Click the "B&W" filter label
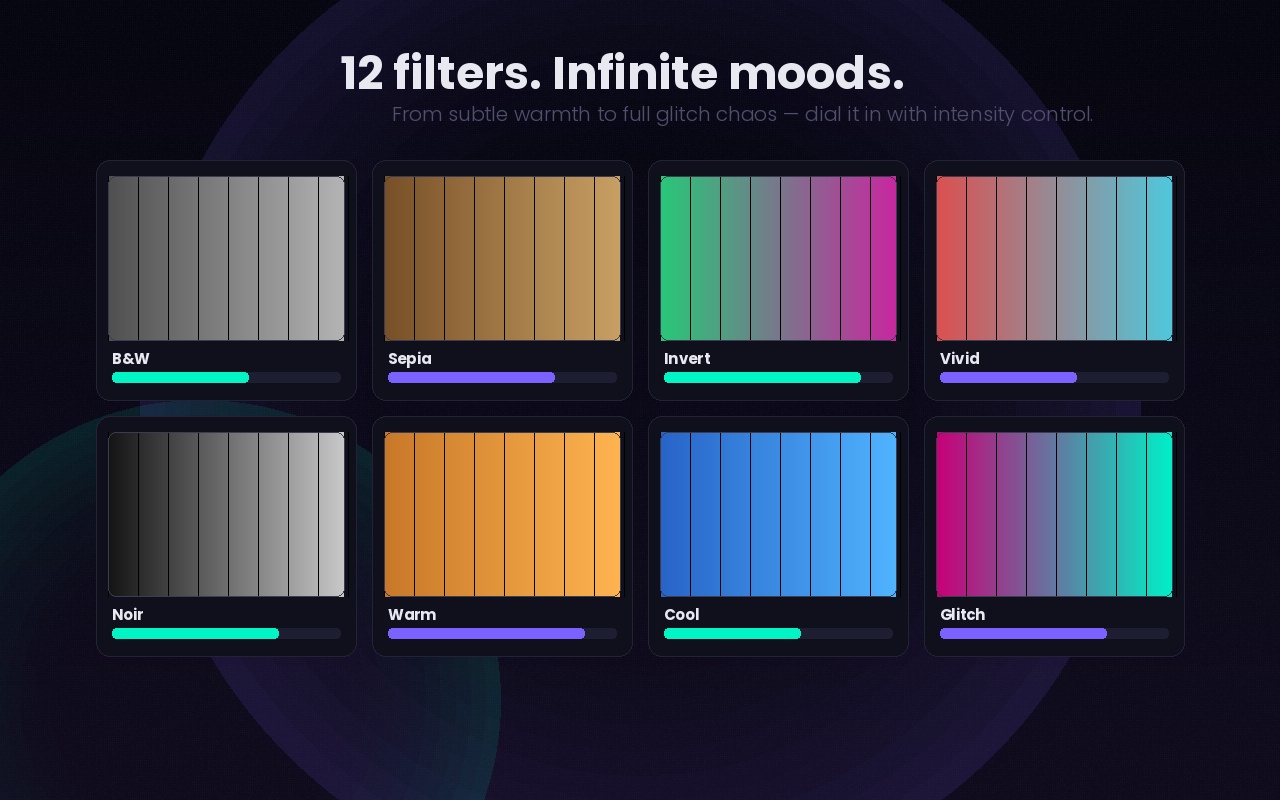This screenshot has height=800, width=1280. (x=131, y=359)
